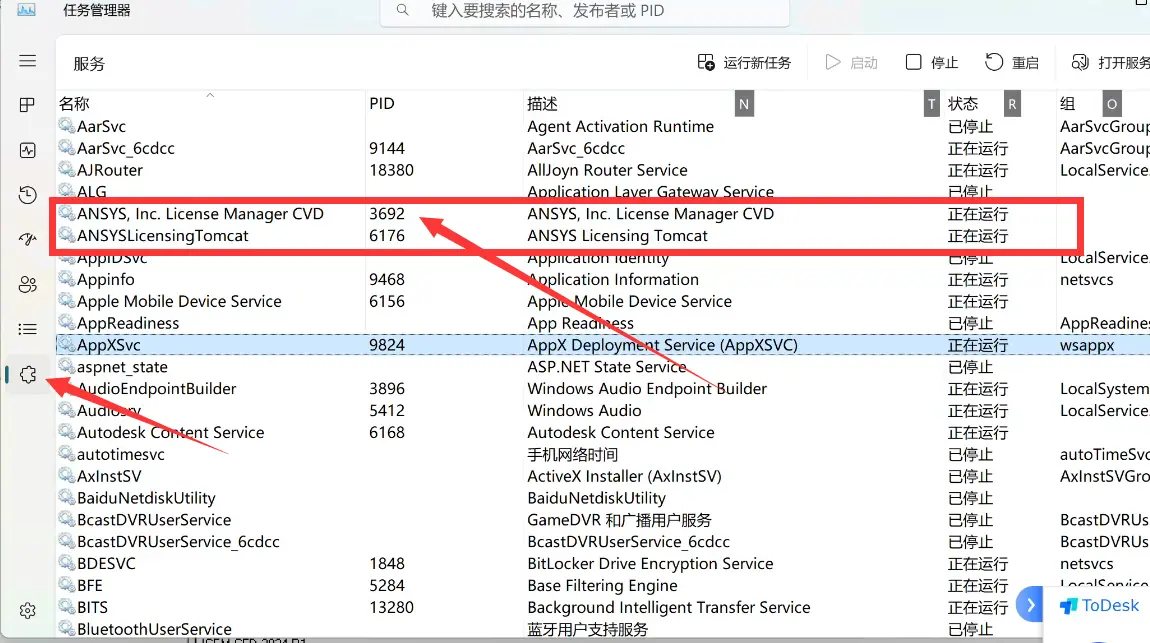Click the 打开服务 open services button

pos(1110,63)
